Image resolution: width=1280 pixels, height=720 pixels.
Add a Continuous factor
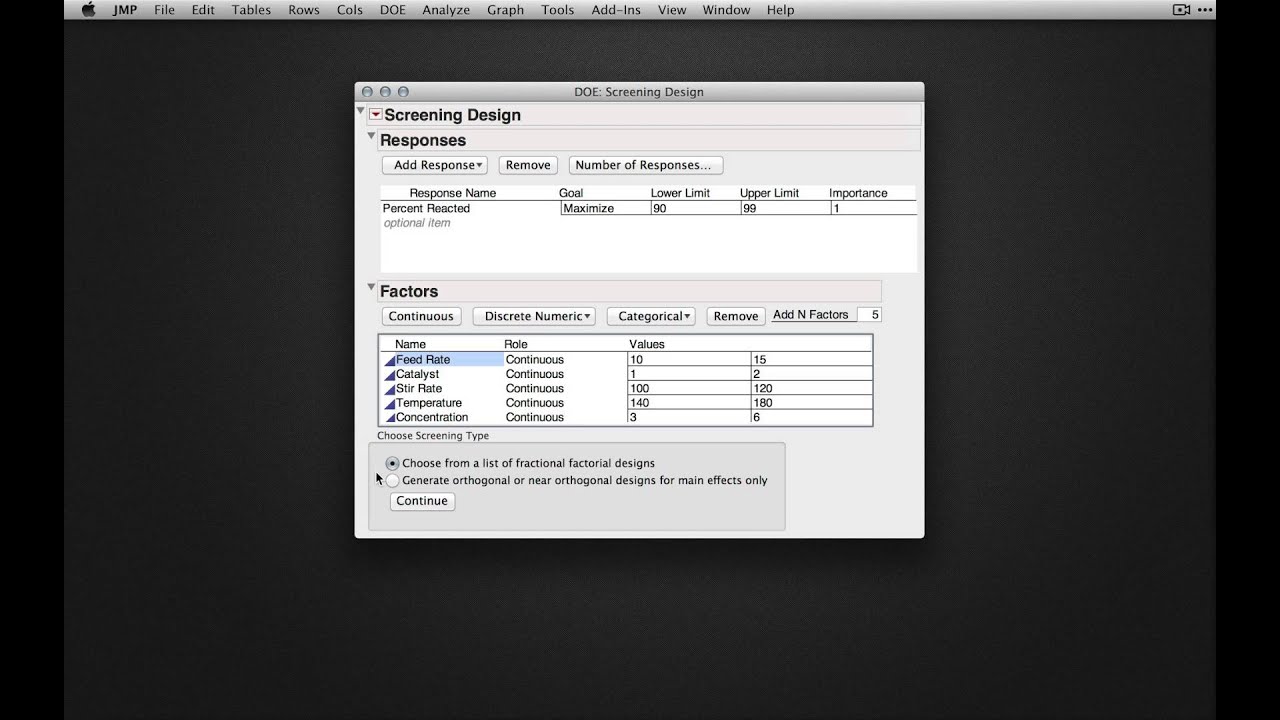[x=421, y=316]
